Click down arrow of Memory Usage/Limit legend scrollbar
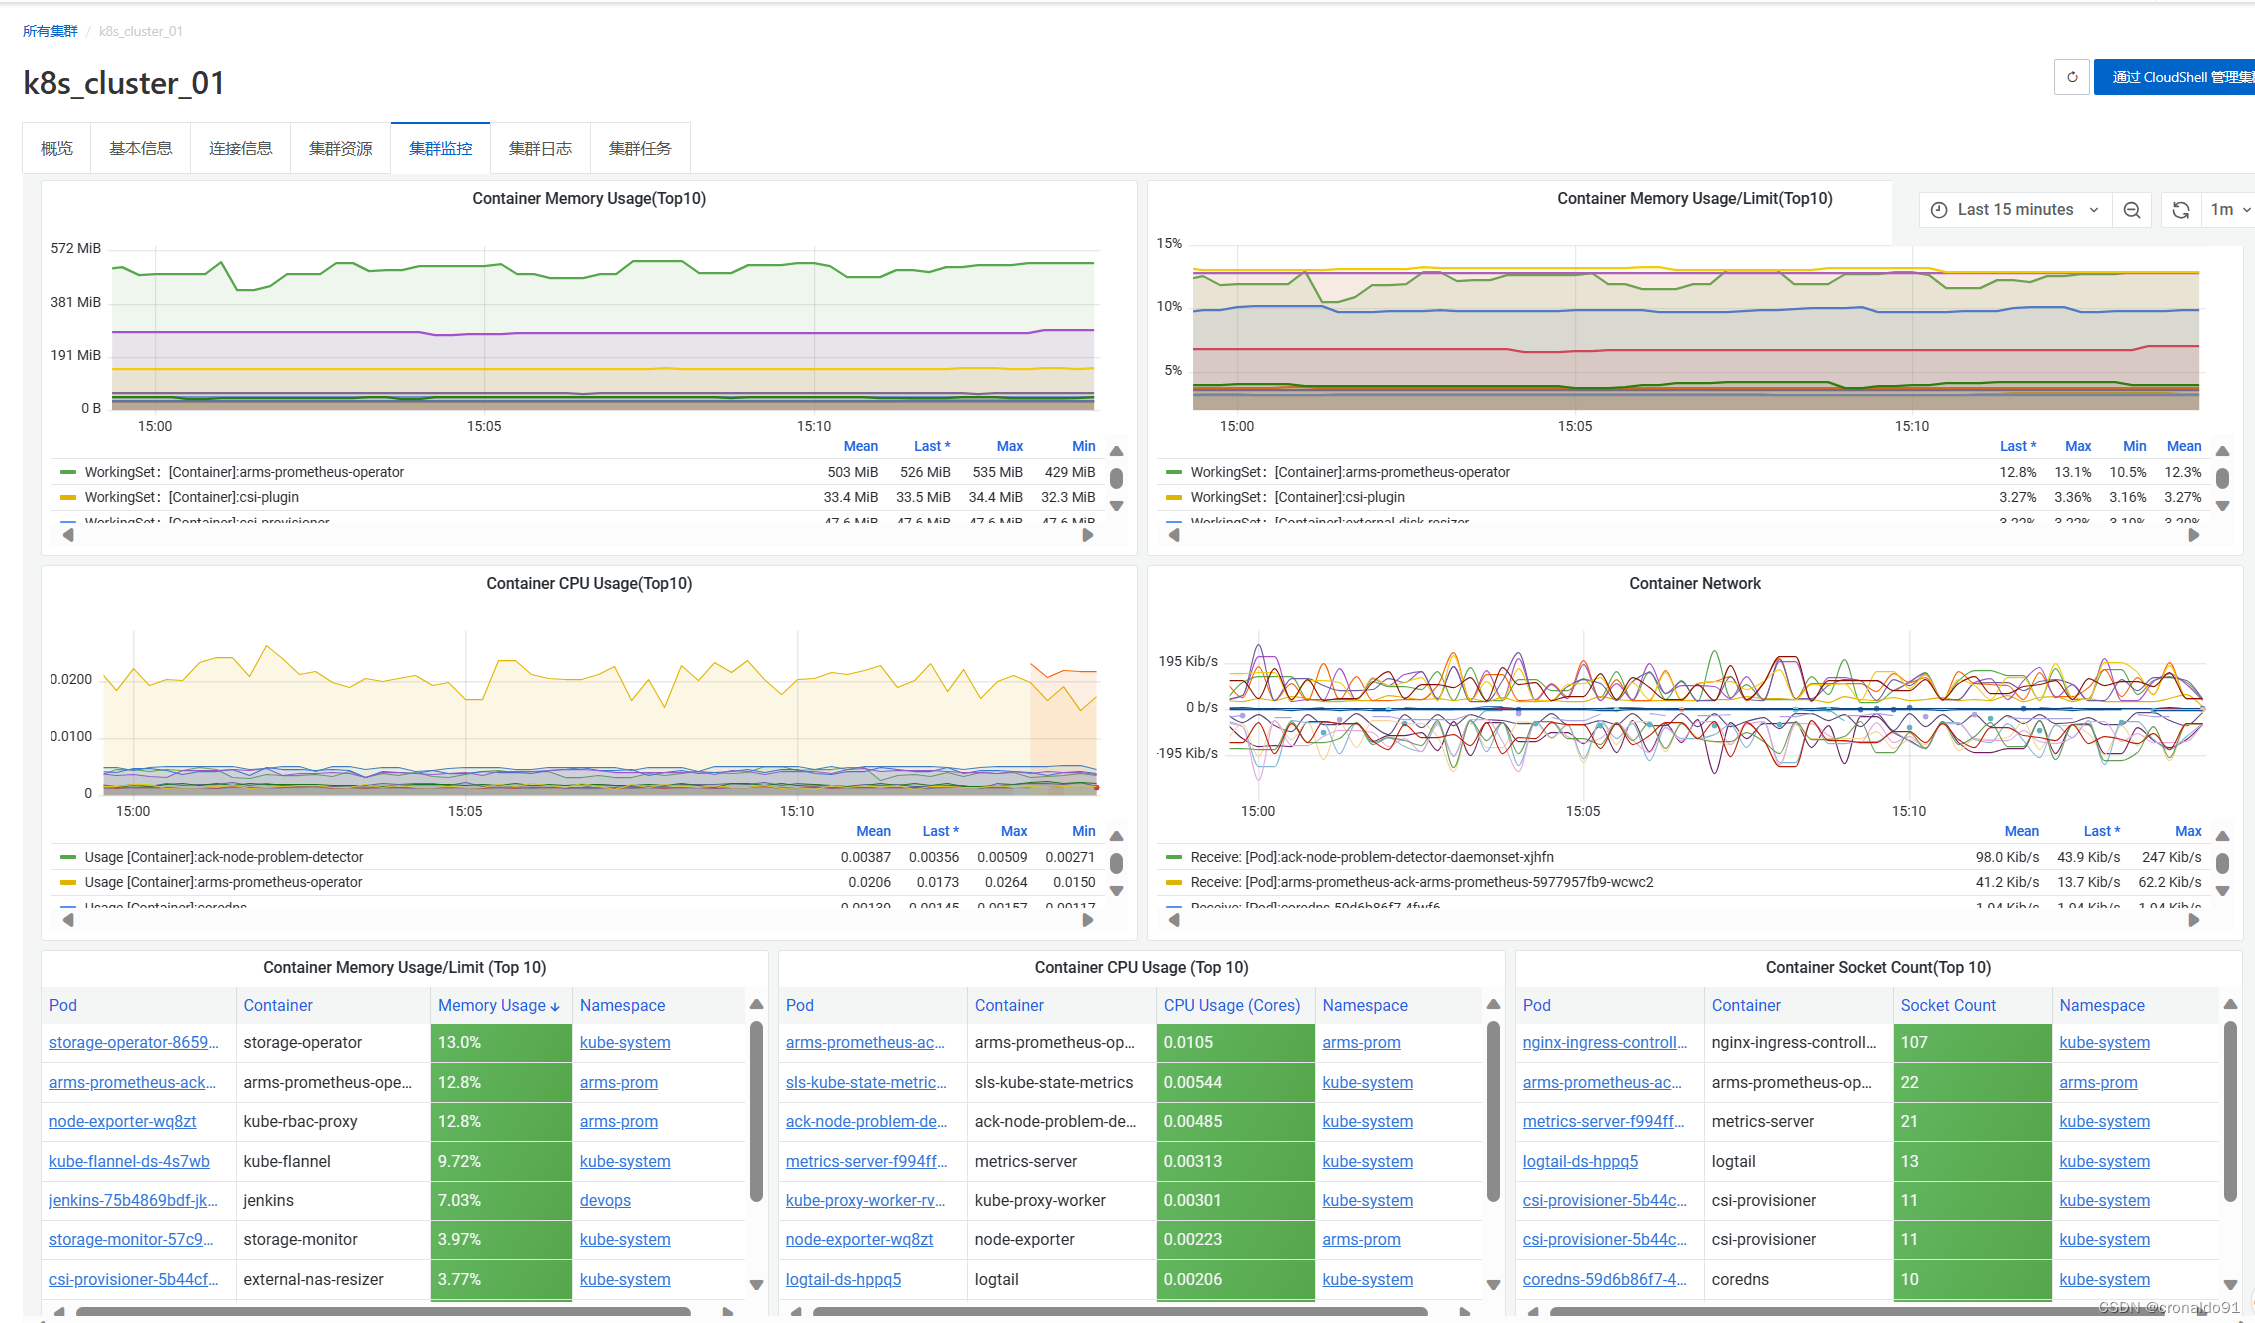Viewport: 2255px width, 1323px height. [x=2223, y=506]
